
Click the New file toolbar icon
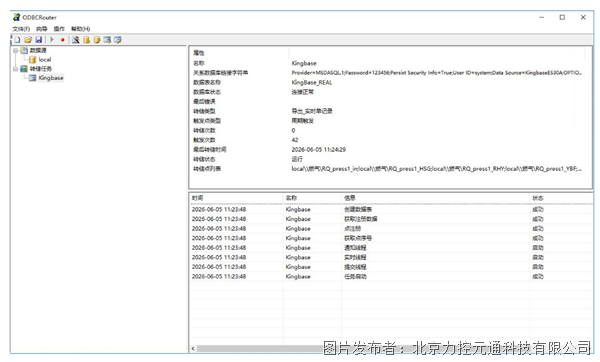click(18, 40)
